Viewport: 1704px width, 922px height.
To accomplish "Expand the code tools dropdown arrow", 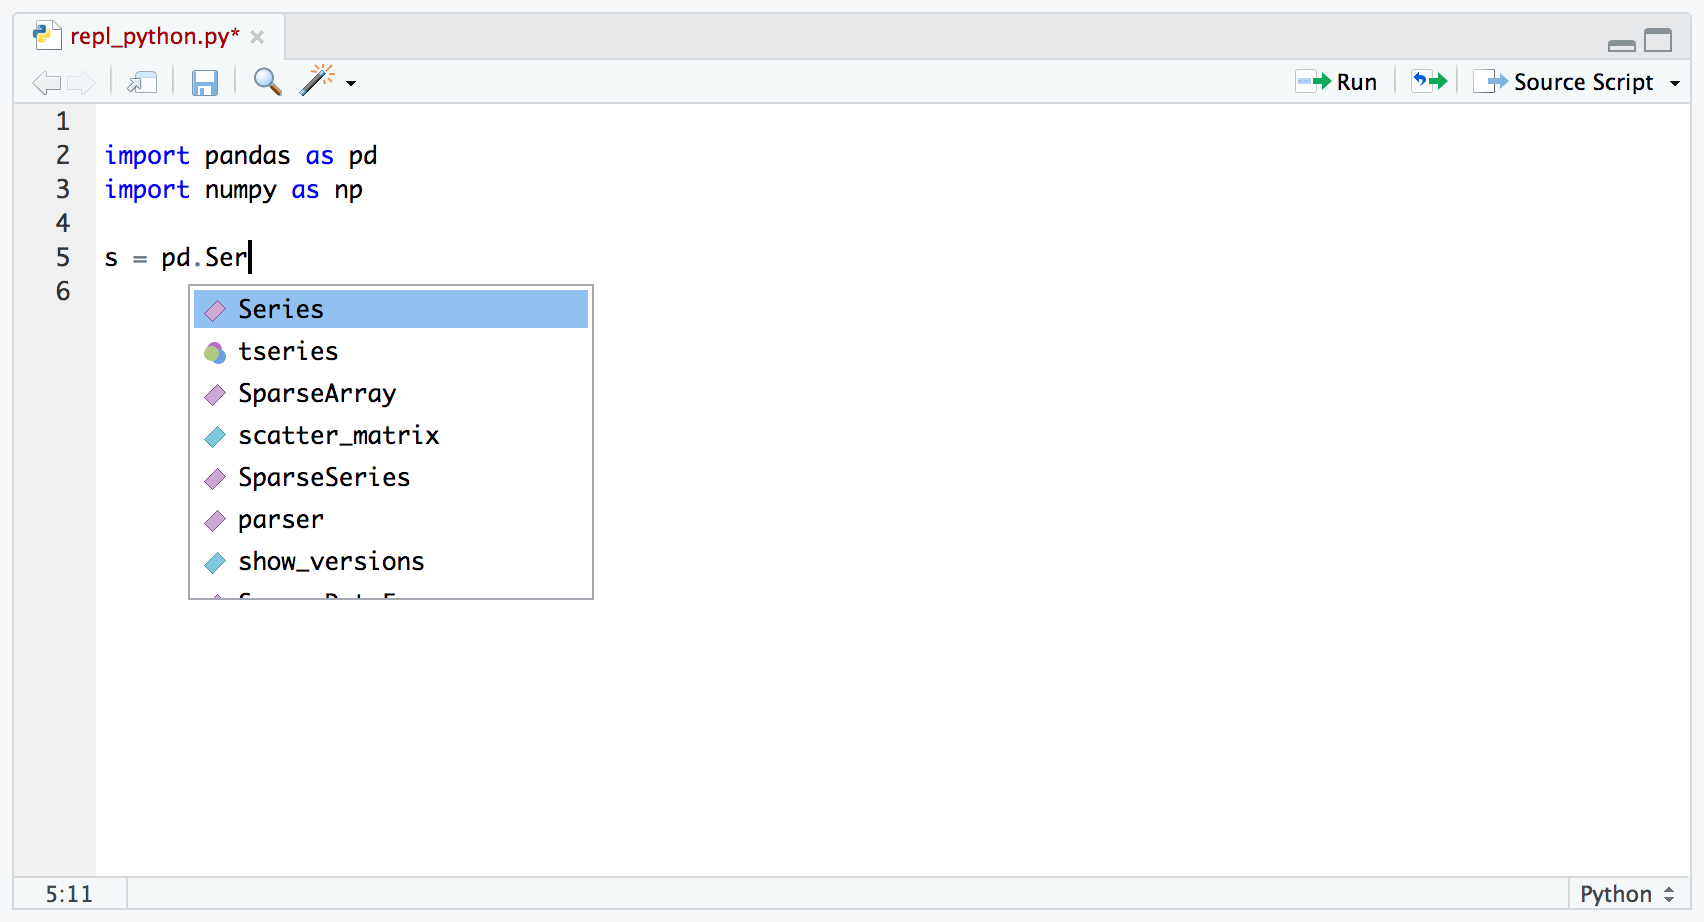I will pyautogui.click(x=351, y=83).
